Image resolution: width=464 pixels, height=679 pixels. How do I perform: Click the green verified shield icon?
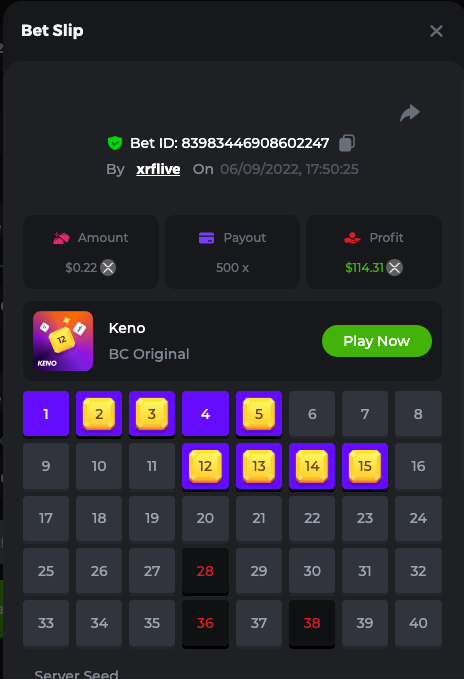(x=115, y=143)
